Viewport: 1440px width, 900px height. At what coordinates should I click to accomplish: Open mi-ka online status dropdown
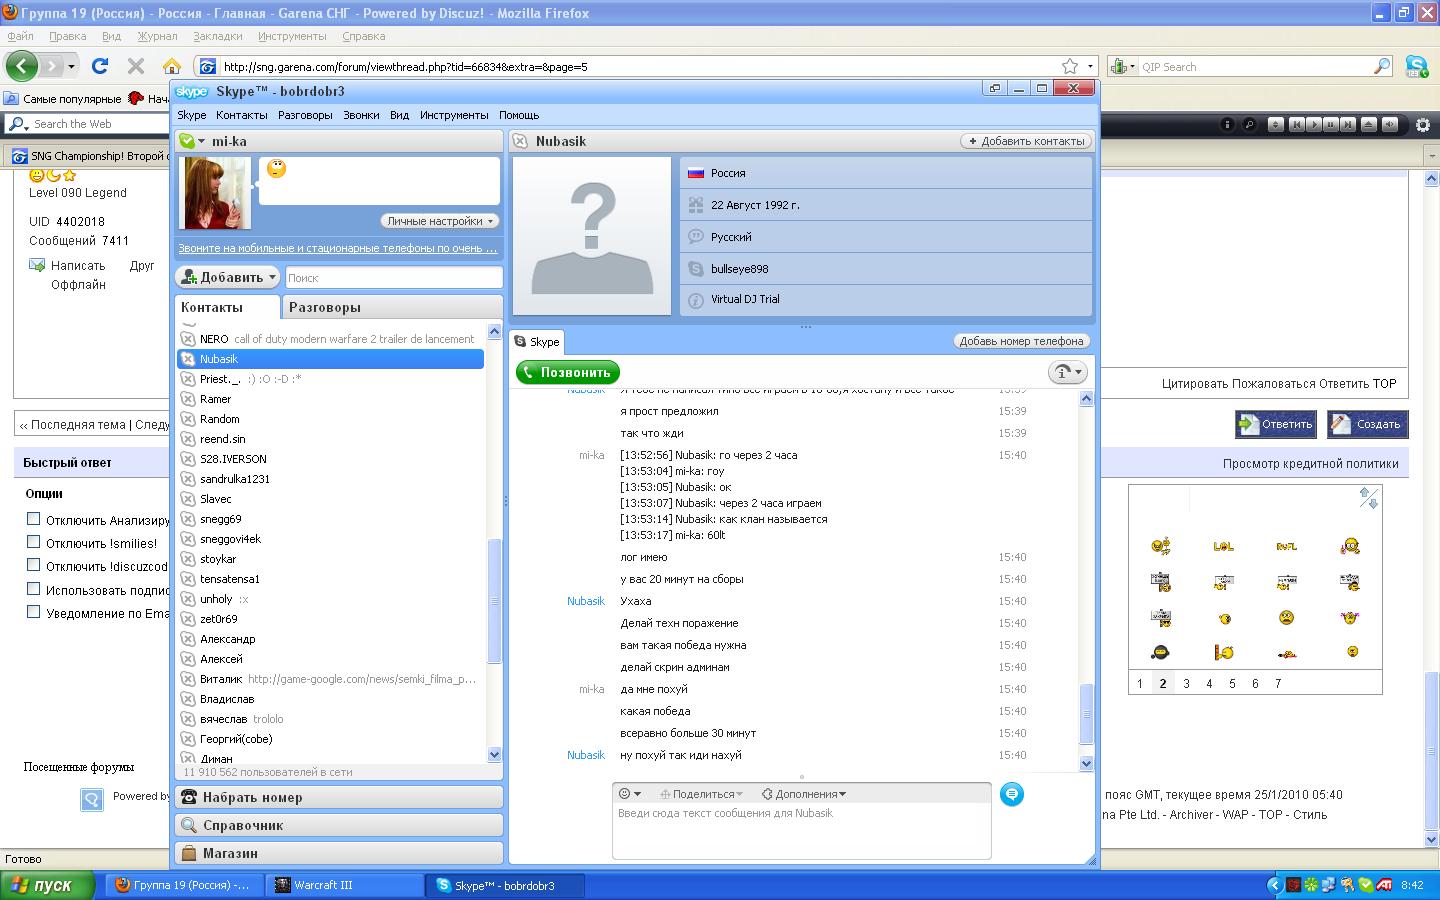point(190,141)
